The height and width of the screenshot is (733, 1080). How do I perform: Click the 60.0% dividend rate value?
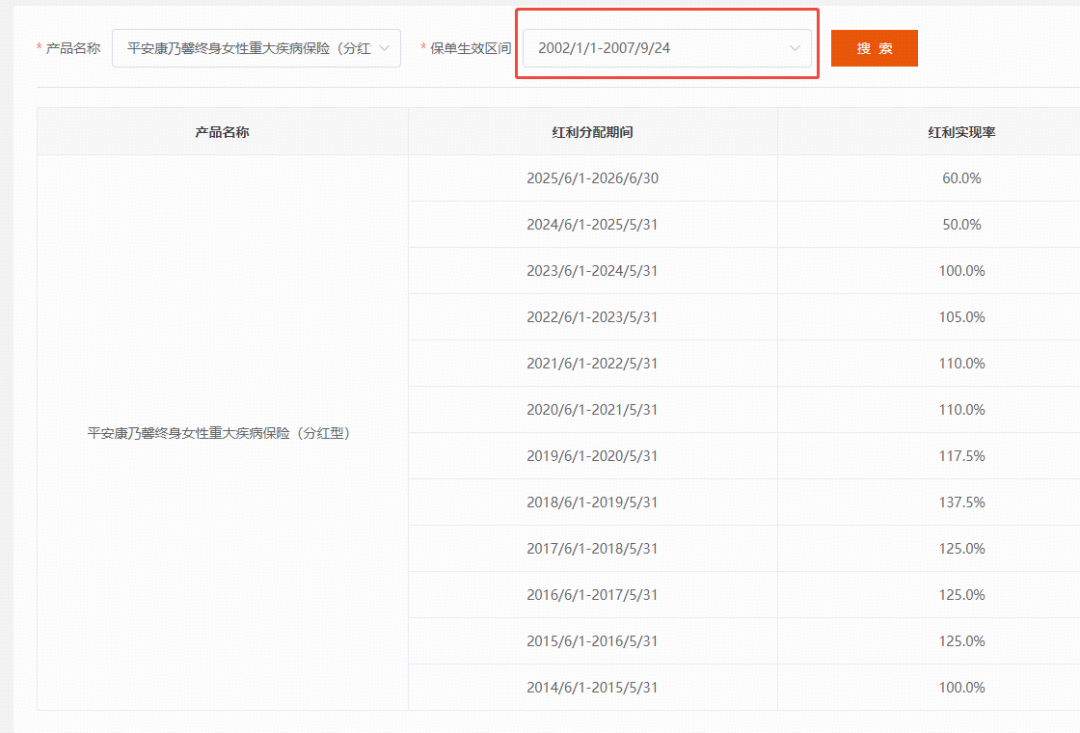[961, 178]
